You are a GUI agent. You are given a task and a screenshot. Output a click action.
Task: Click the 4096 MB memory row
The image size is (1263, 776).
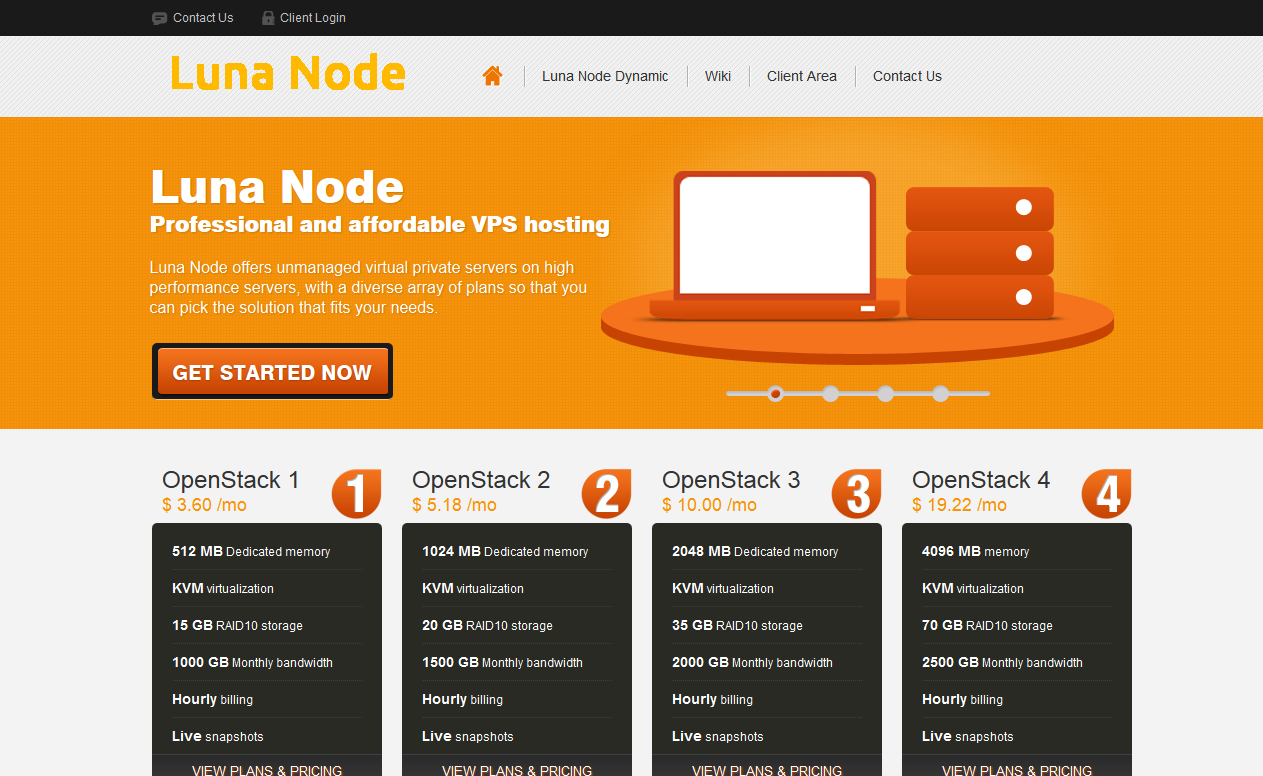point(1017,551)
